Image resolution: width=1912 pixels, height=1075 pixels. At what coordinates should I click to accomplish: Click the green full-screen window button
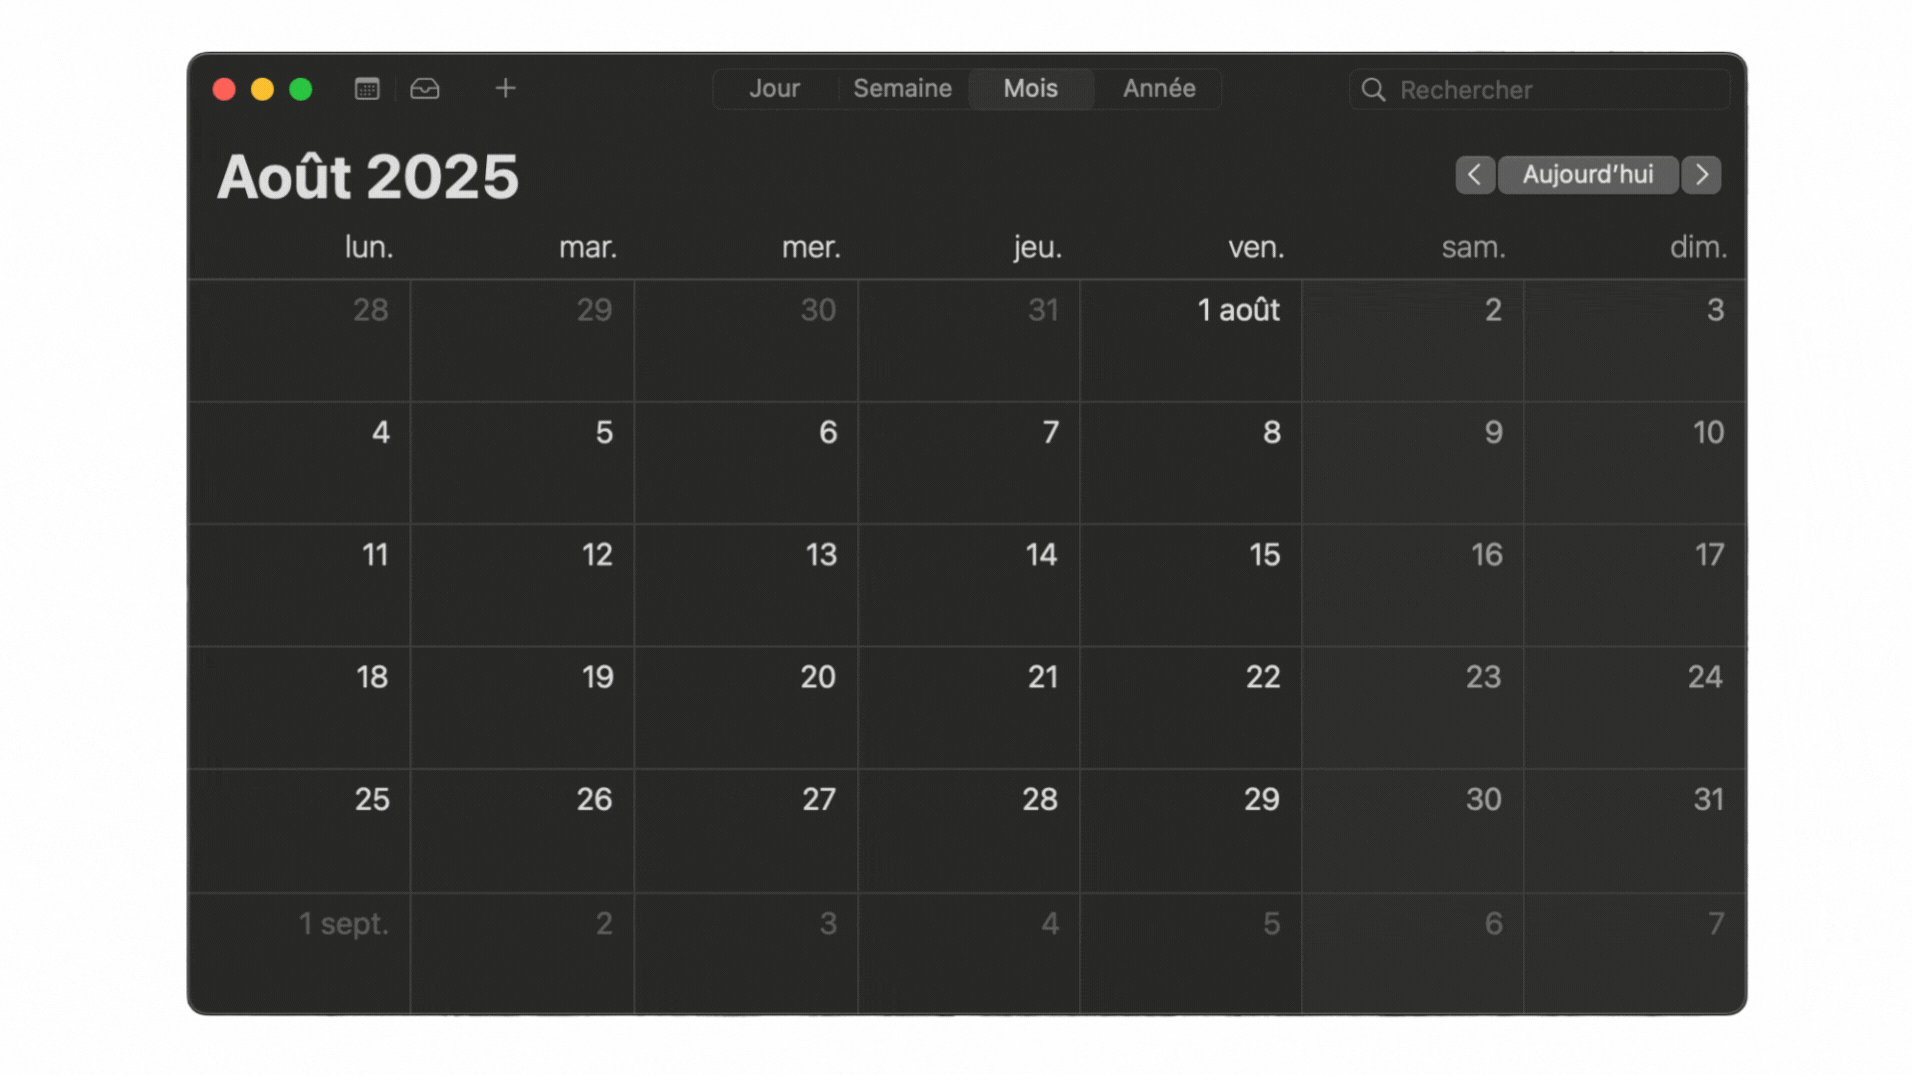pyautogui.click(x=300, y=89)
